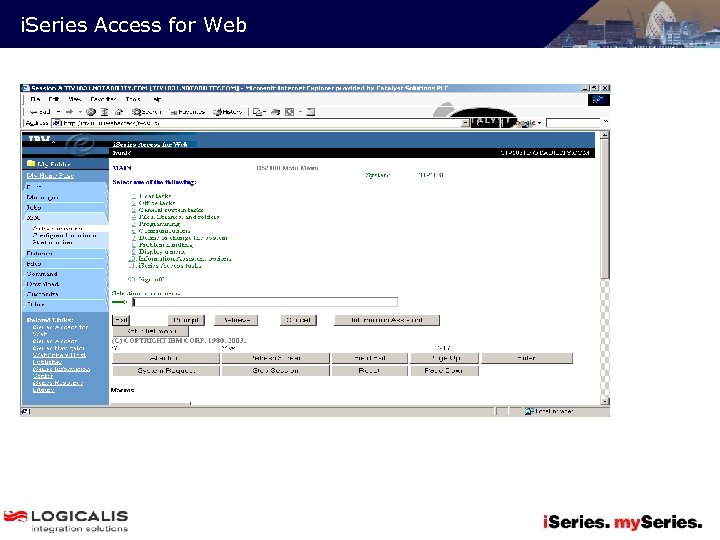The width and height of the screenshot is (720, 540).
Task: Click the Print toolbar icon
Action: click(x=276, y=112)
